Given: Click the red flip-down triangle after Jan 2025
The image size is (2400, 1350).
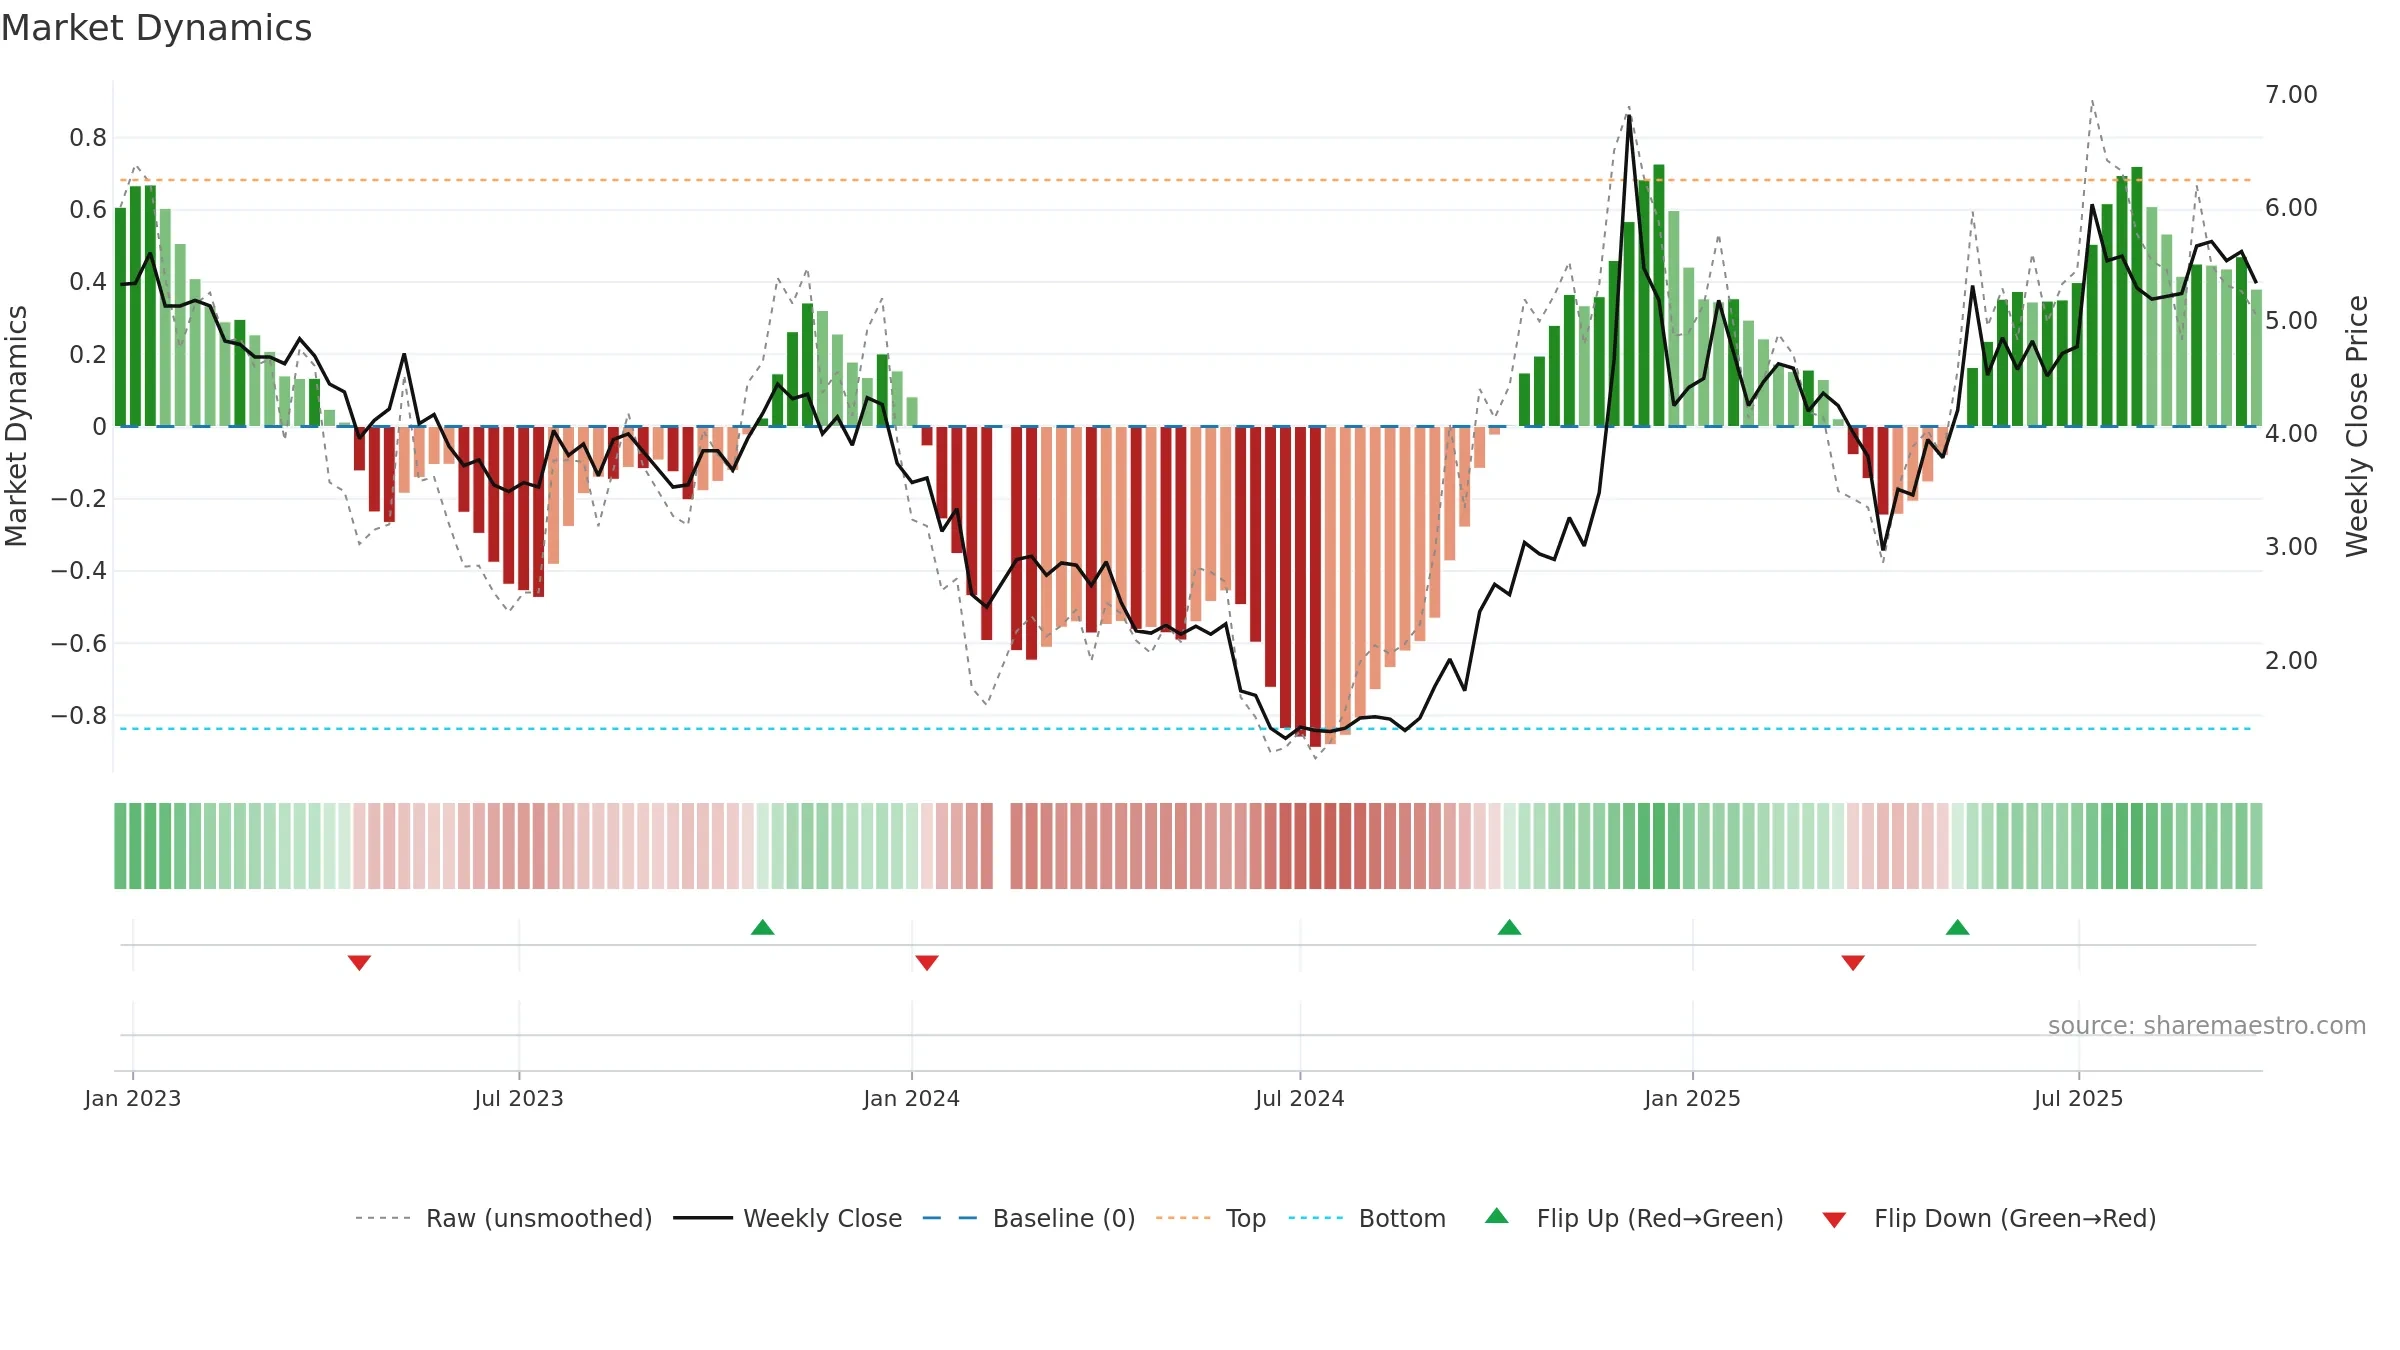Looking at the screenshot, I should click(x=1853, y=963).
